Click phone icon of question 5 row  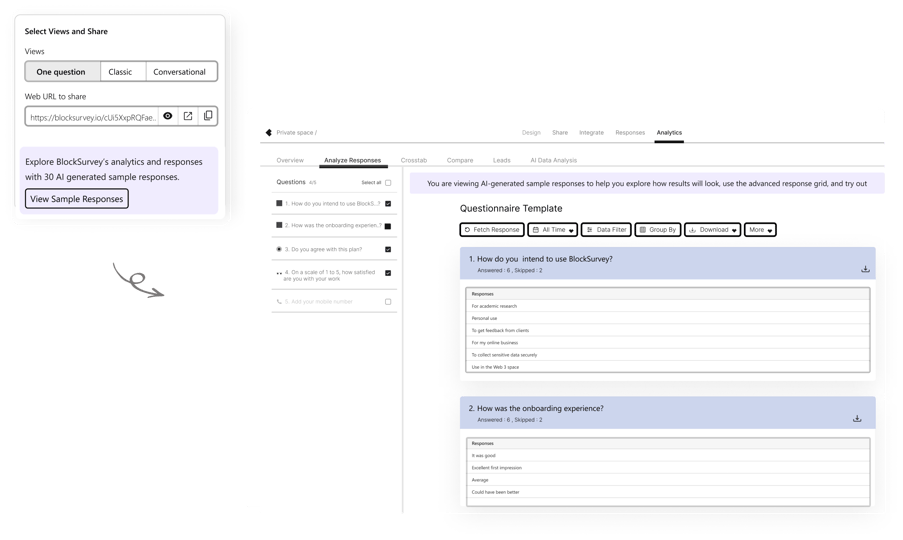279,302
